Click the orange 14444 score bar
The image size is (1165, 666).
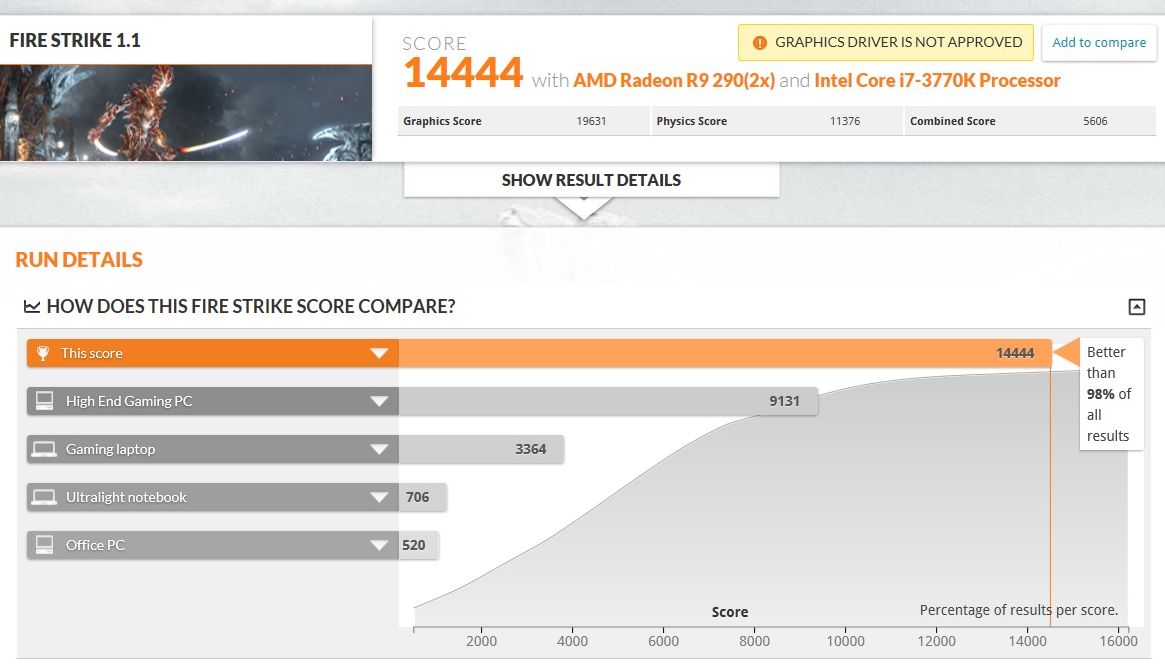724,353
